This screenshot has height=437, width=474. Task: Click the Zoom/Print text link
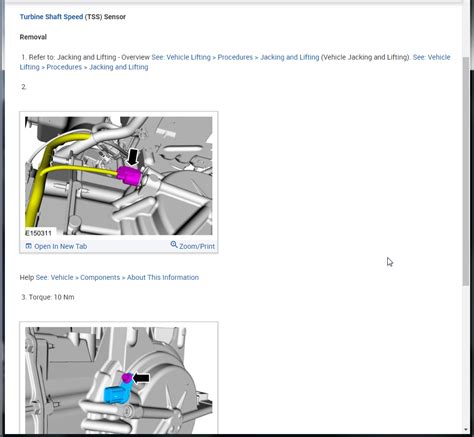pos(197,246)
